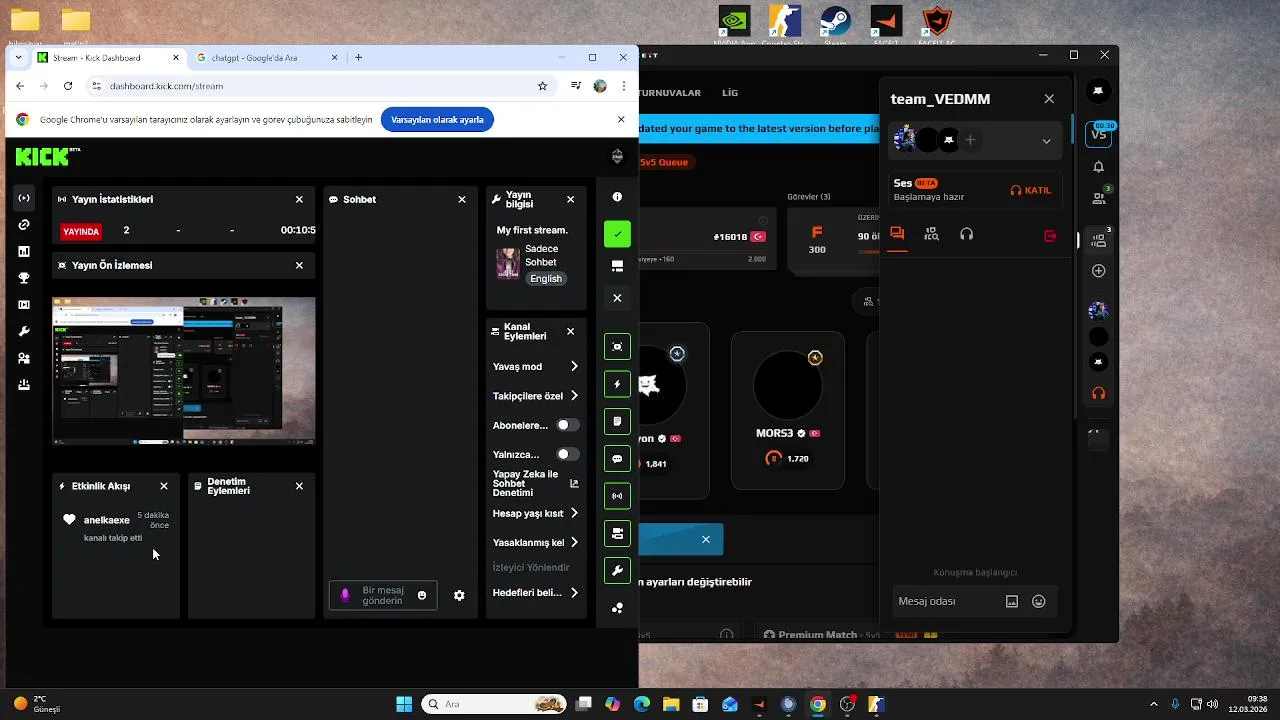Expand Yasaklanmış kel options
Screen dimensions: 1280x720
(x=574, y=542)
